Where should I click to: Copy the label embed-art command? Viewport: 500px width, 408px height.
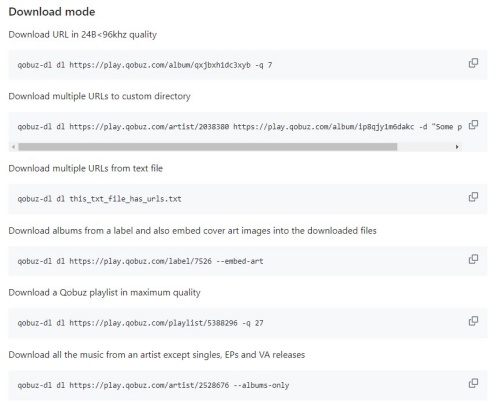click(x=473, y=259)
